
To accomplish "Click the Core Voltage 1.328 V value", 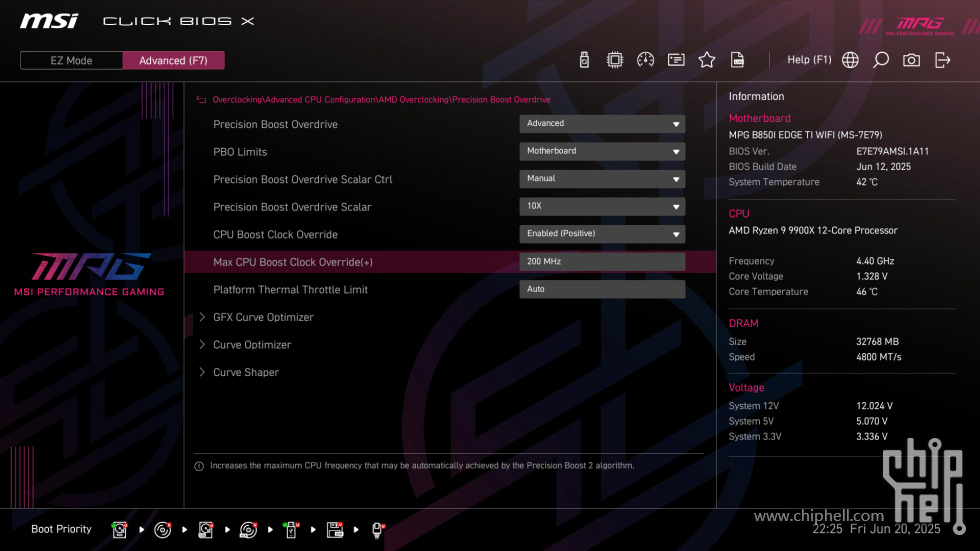I will 871,276.
